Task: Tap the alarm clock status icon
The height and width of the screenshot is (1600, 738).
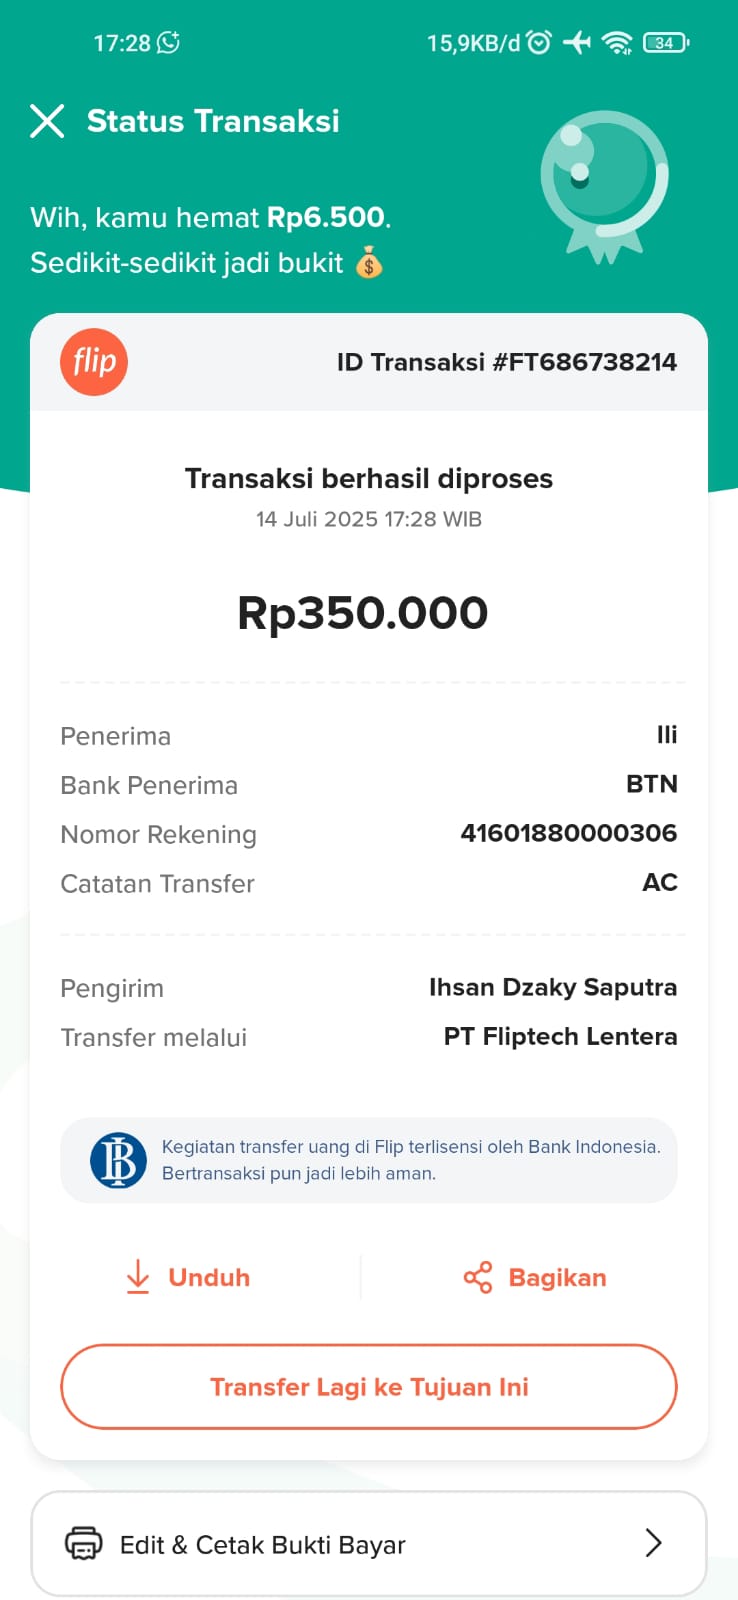Action: 539,42
